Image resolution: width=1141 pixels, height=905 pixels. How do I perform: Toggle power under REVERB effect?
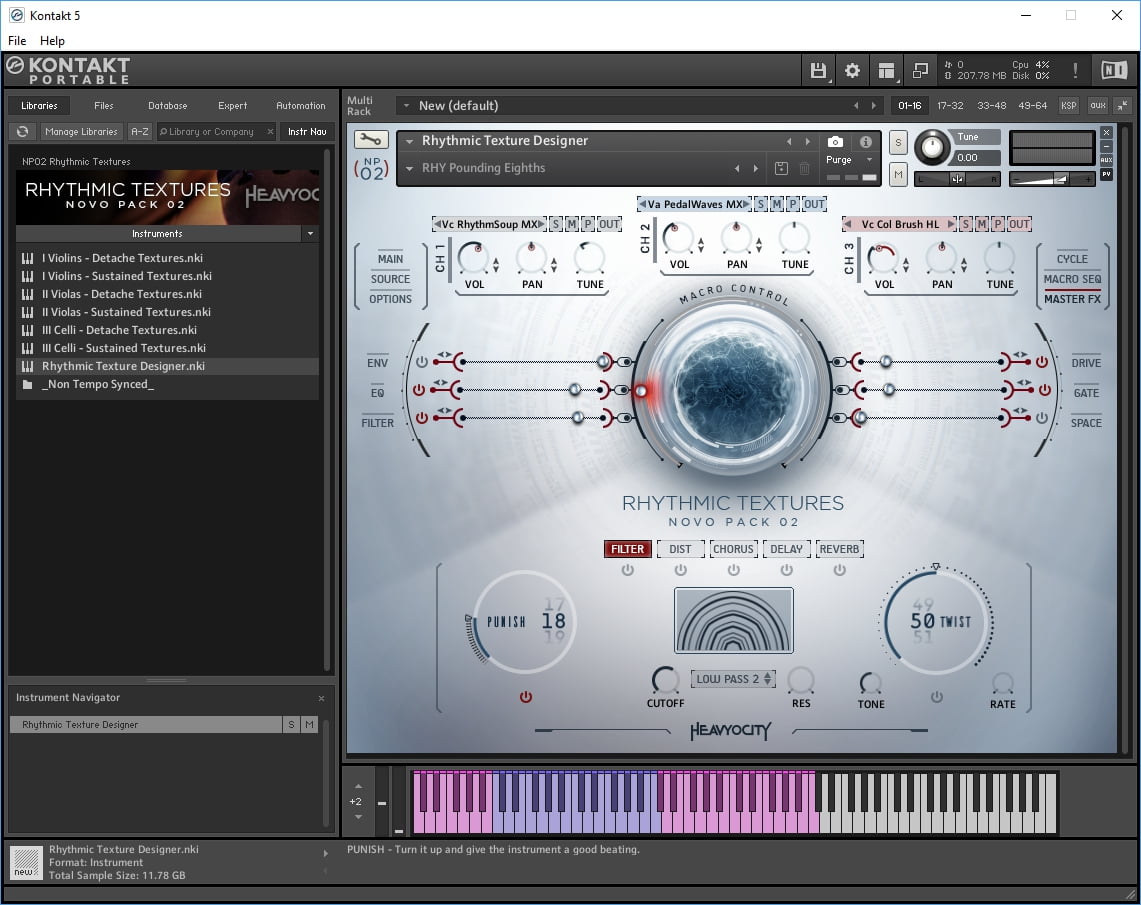(840, 570)
